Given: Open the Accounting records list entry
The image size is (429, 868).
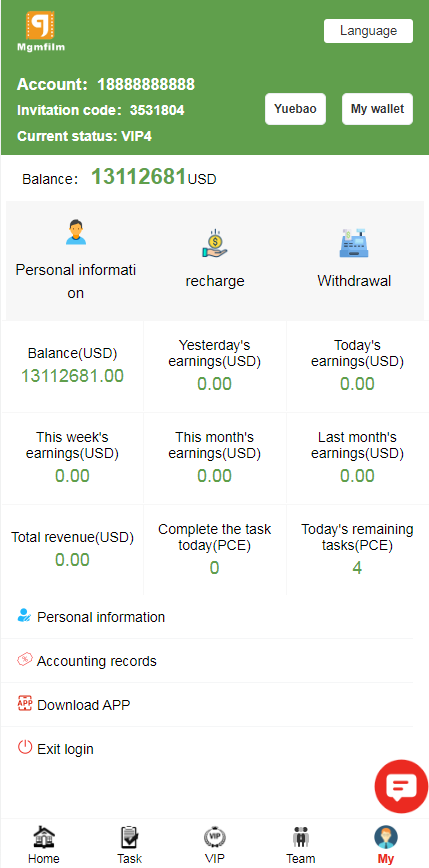Looking at the screenshot, I should pos(207,660).
